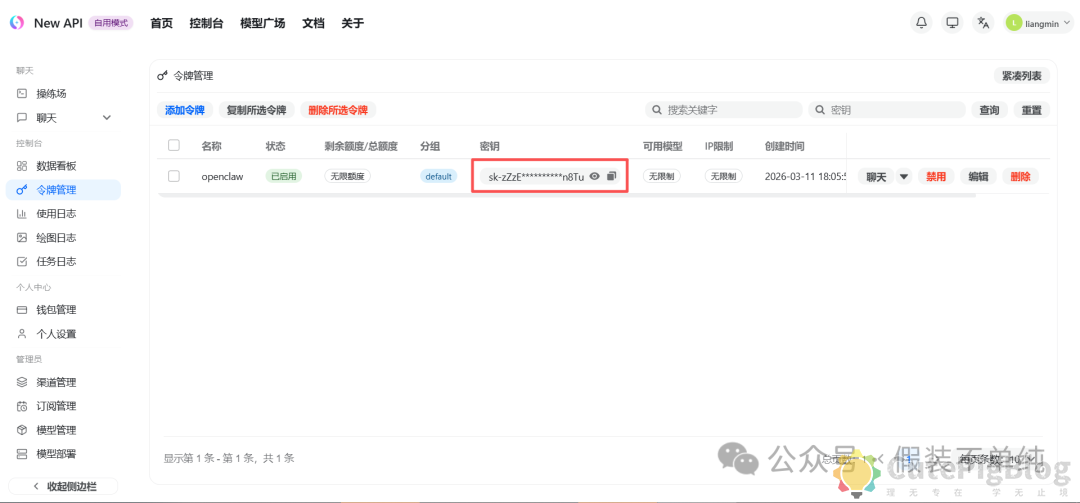Reveal the openclaw key with eye icon
The image size is (1080, 503).
594,176
